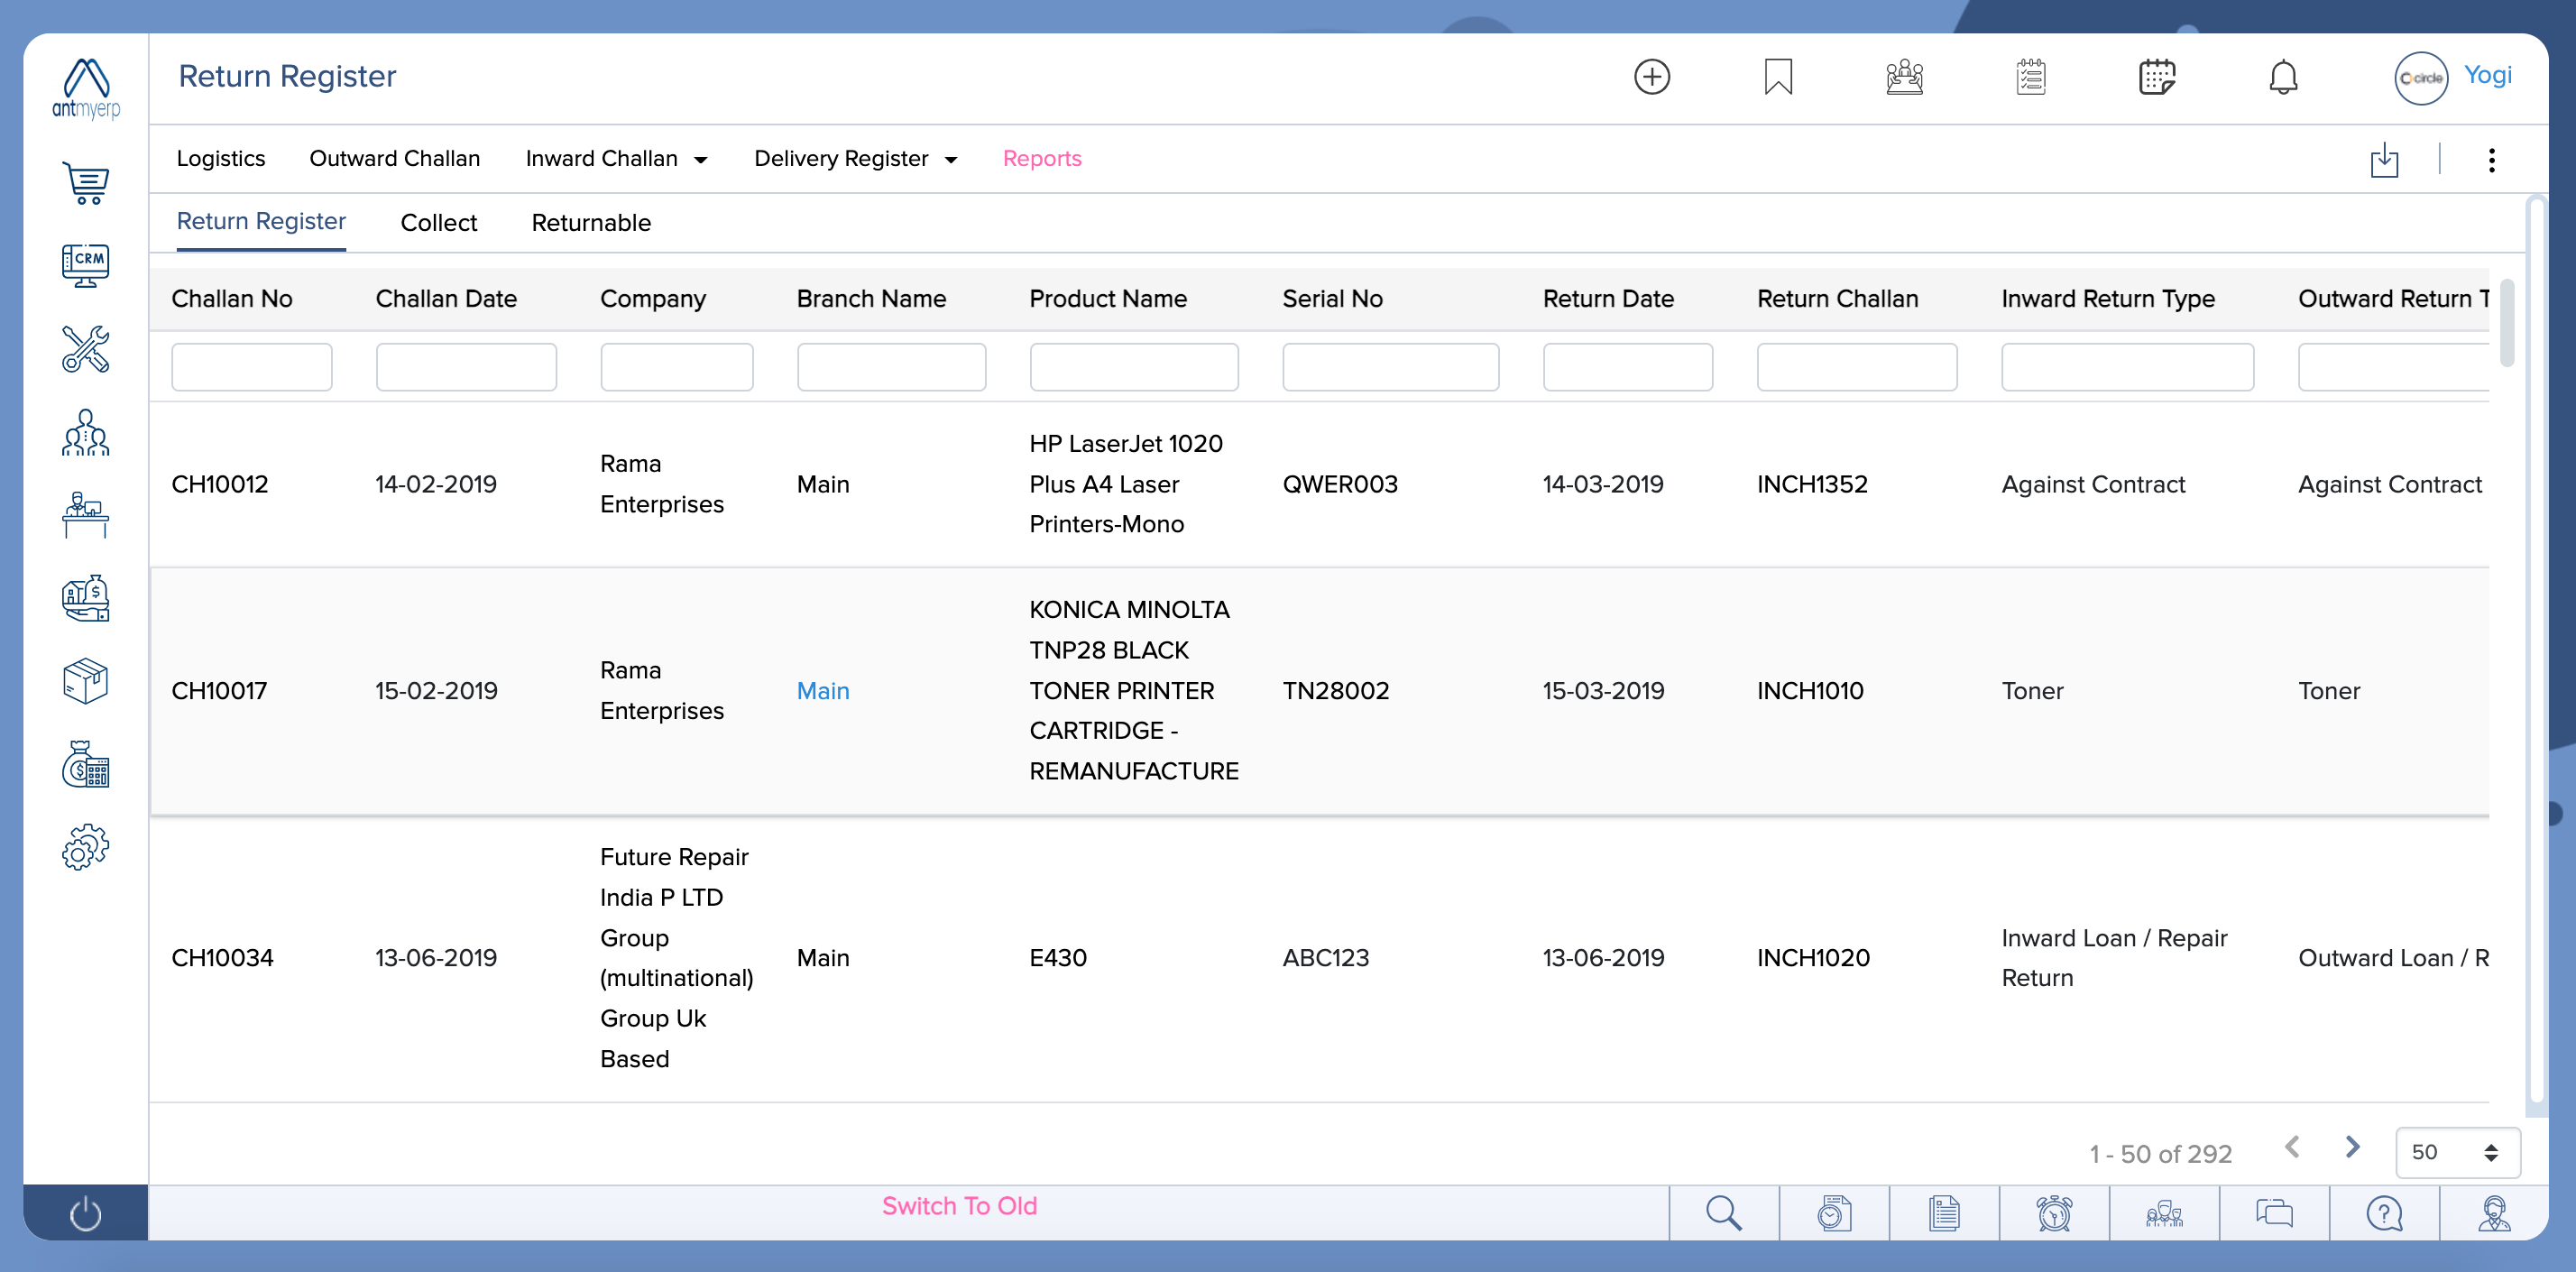Go to next page arrow

[2351, 1147]
